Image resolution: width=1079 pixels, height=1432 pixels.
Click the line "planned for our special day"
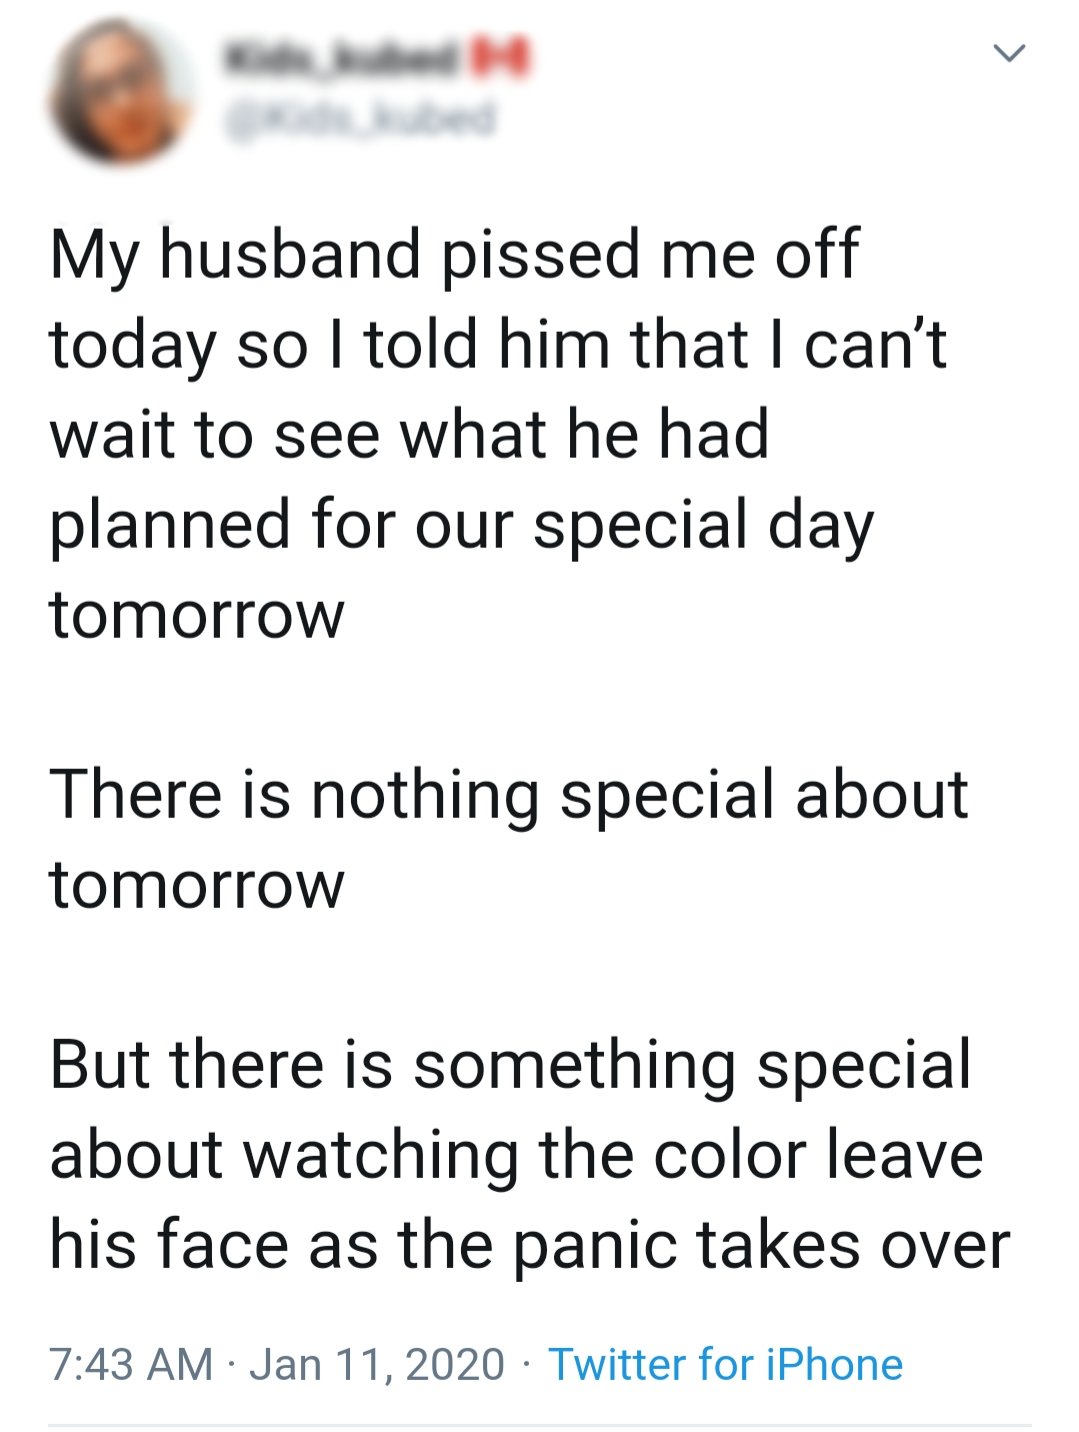462,527
